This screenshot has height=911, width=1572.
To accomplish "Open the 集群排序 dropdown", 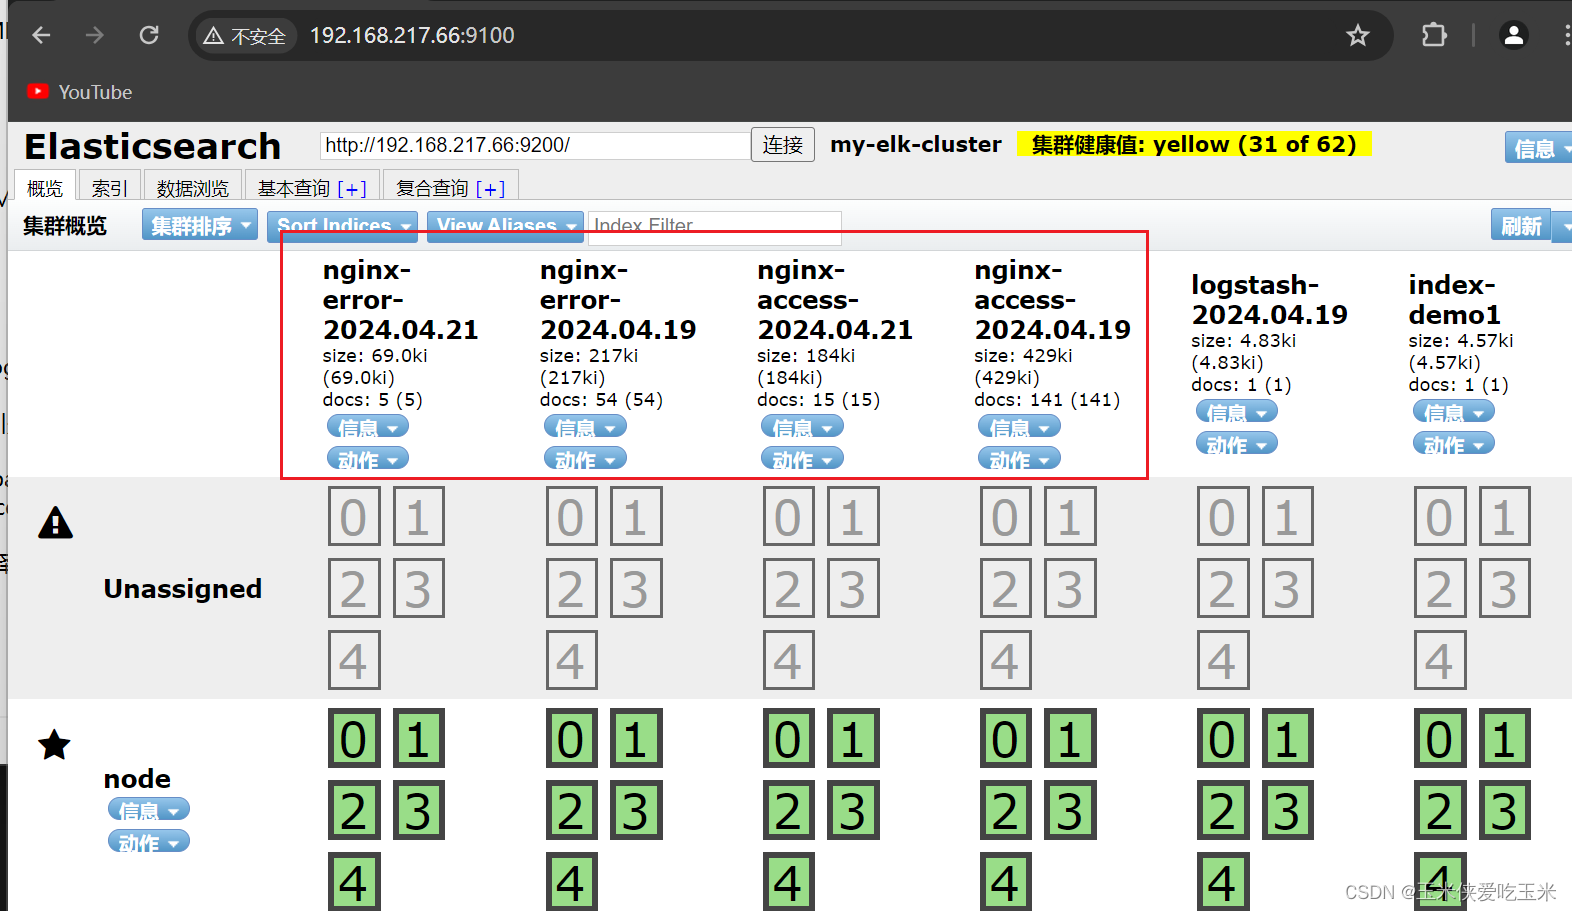I will 200,225.
